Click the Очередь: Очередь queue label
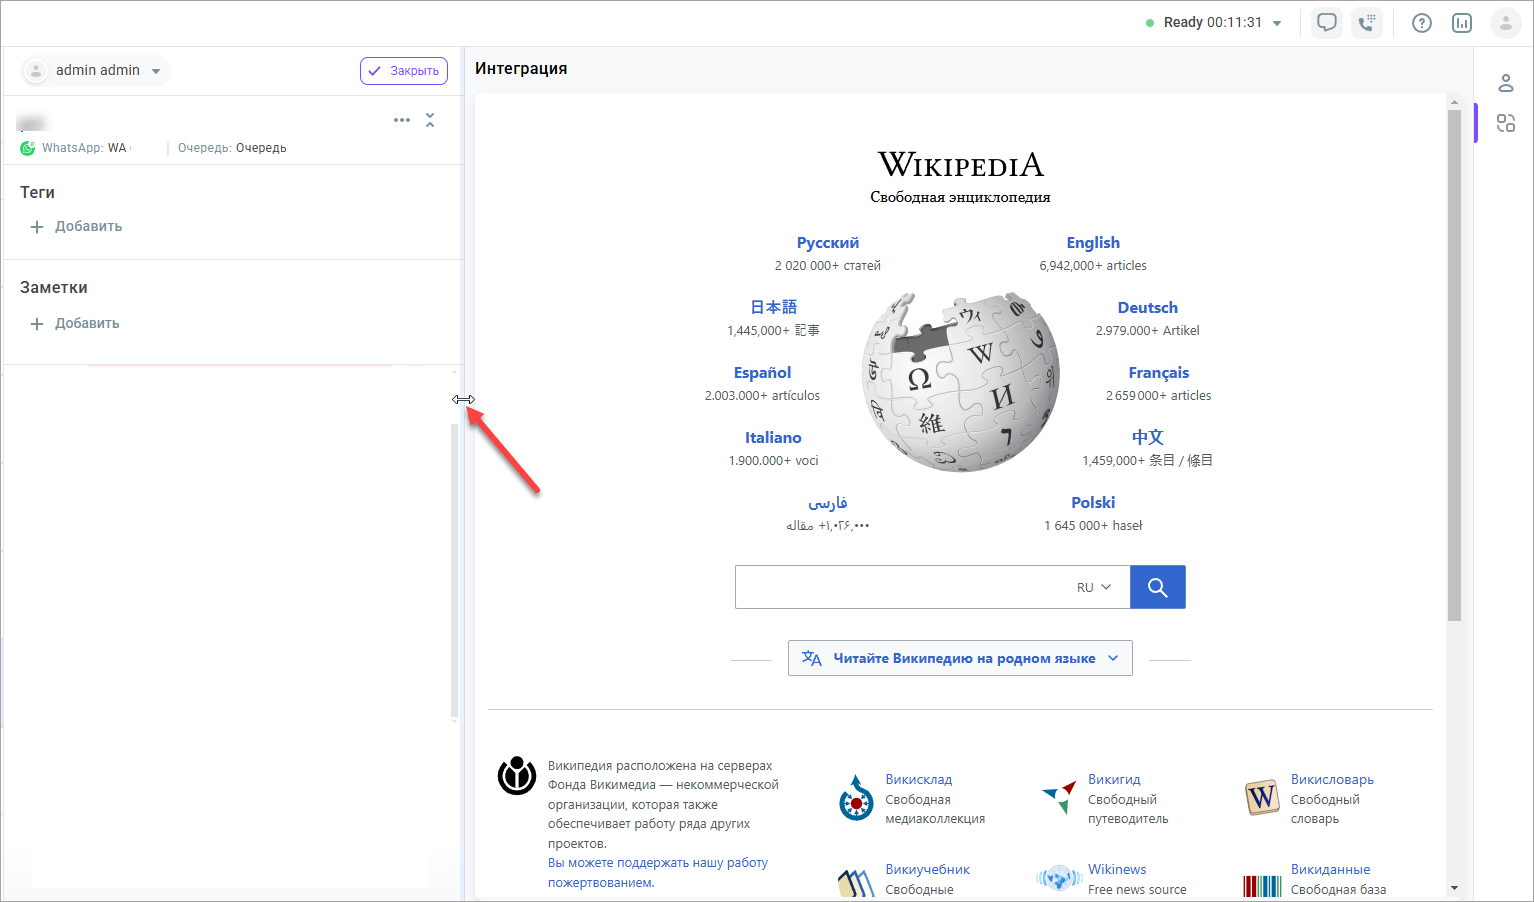This screenshot has width=1534, height=902. [232, 148]
